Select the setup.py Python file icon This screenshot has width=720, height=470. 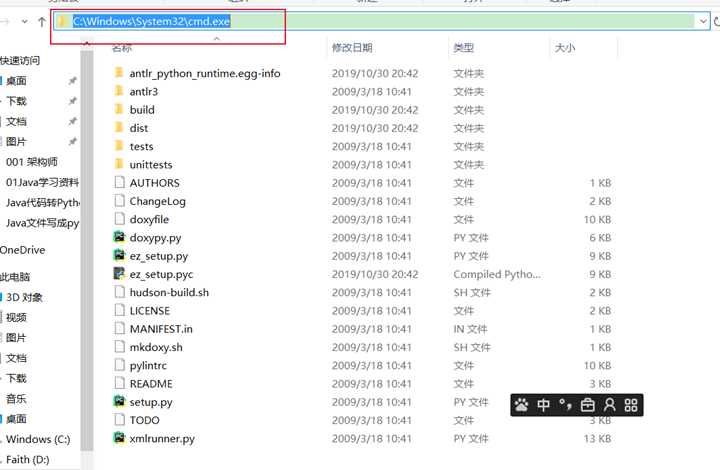coord(119,401)
